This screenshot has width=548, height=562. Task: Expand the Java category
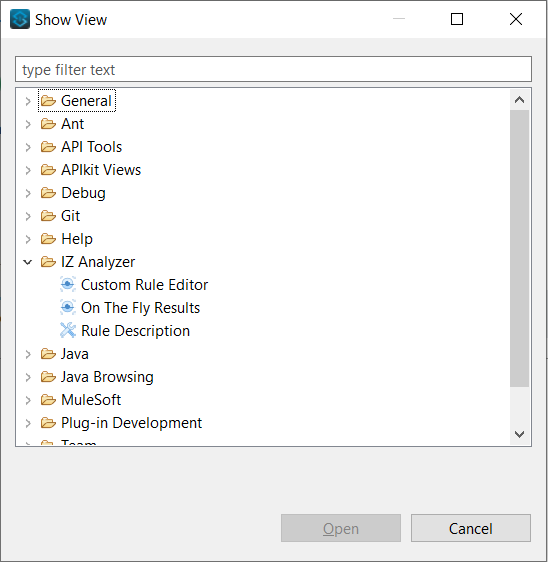(x=28, y=354)
